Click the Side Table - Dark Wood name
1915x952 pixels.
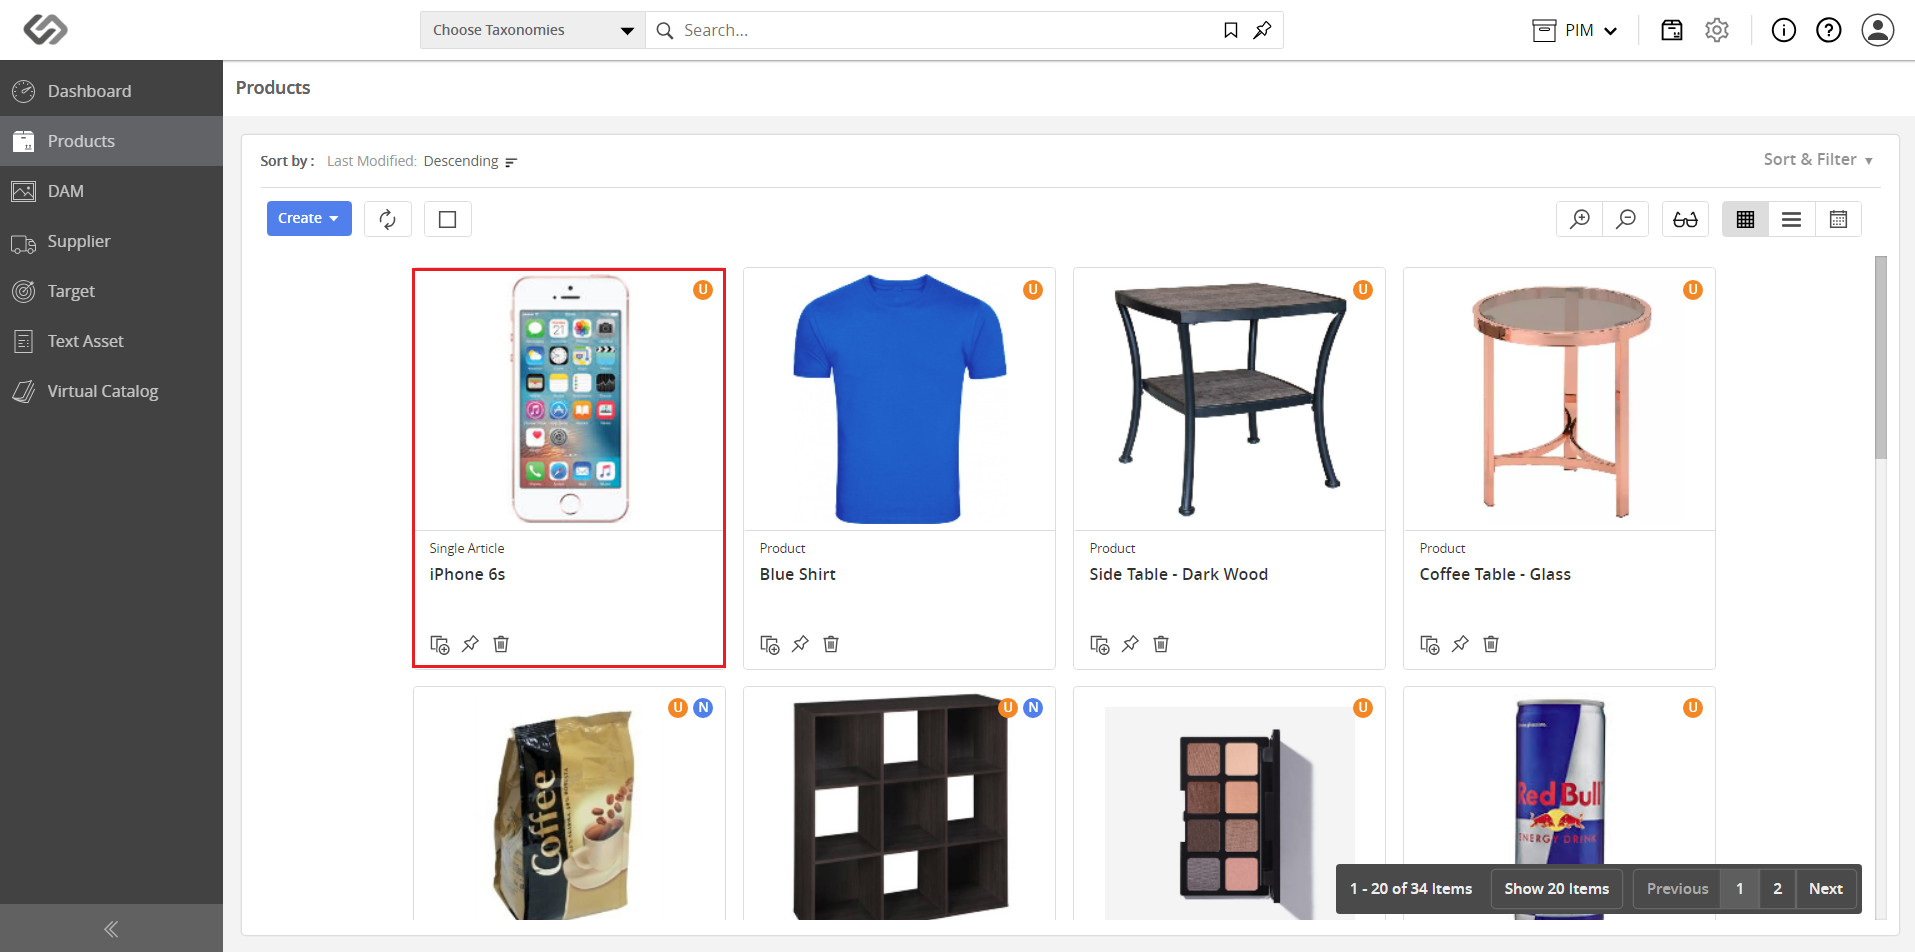tap(1178, 574)
